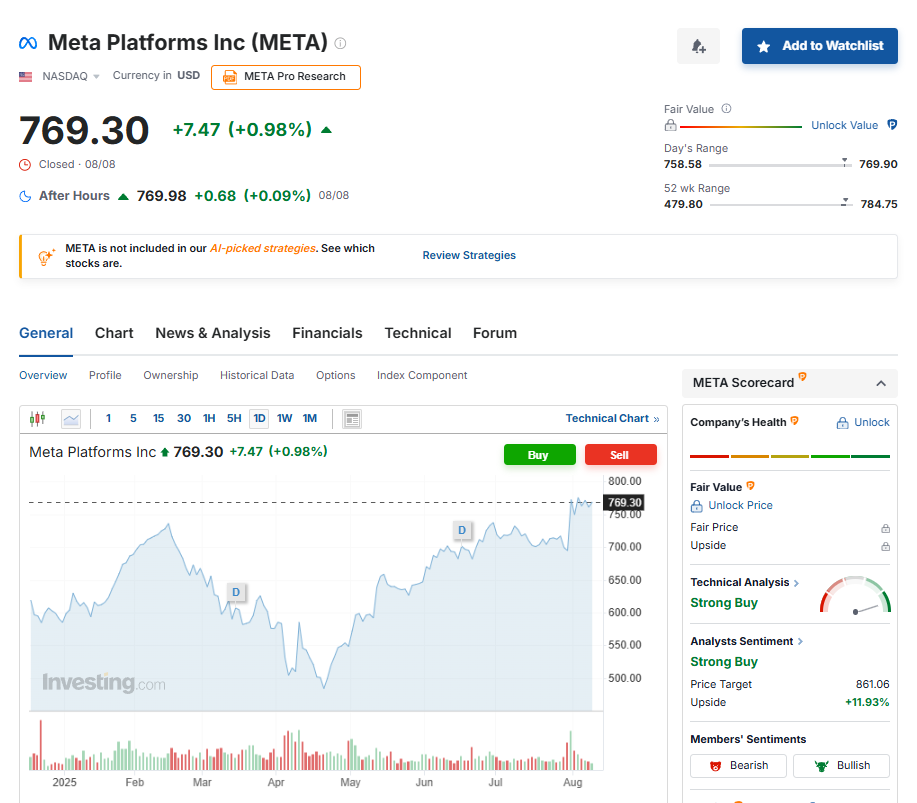This screenshot has height=803, width=917.
Task: Select the 1D chart interval
Action: click(x=259, y=419)
